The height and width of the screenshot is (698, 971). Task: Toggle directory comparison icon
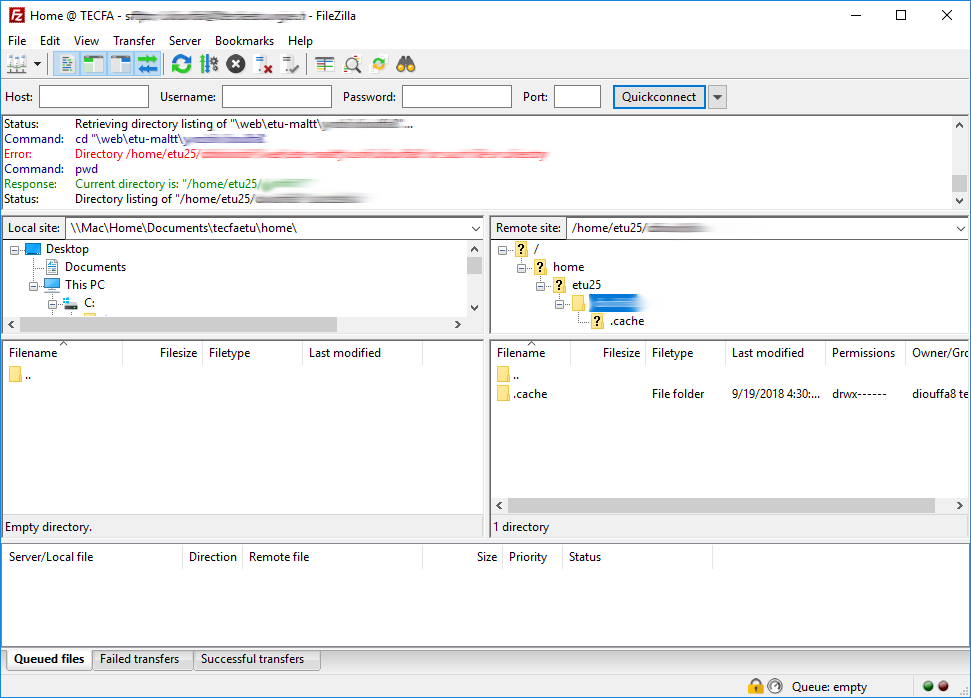point(352,64)
